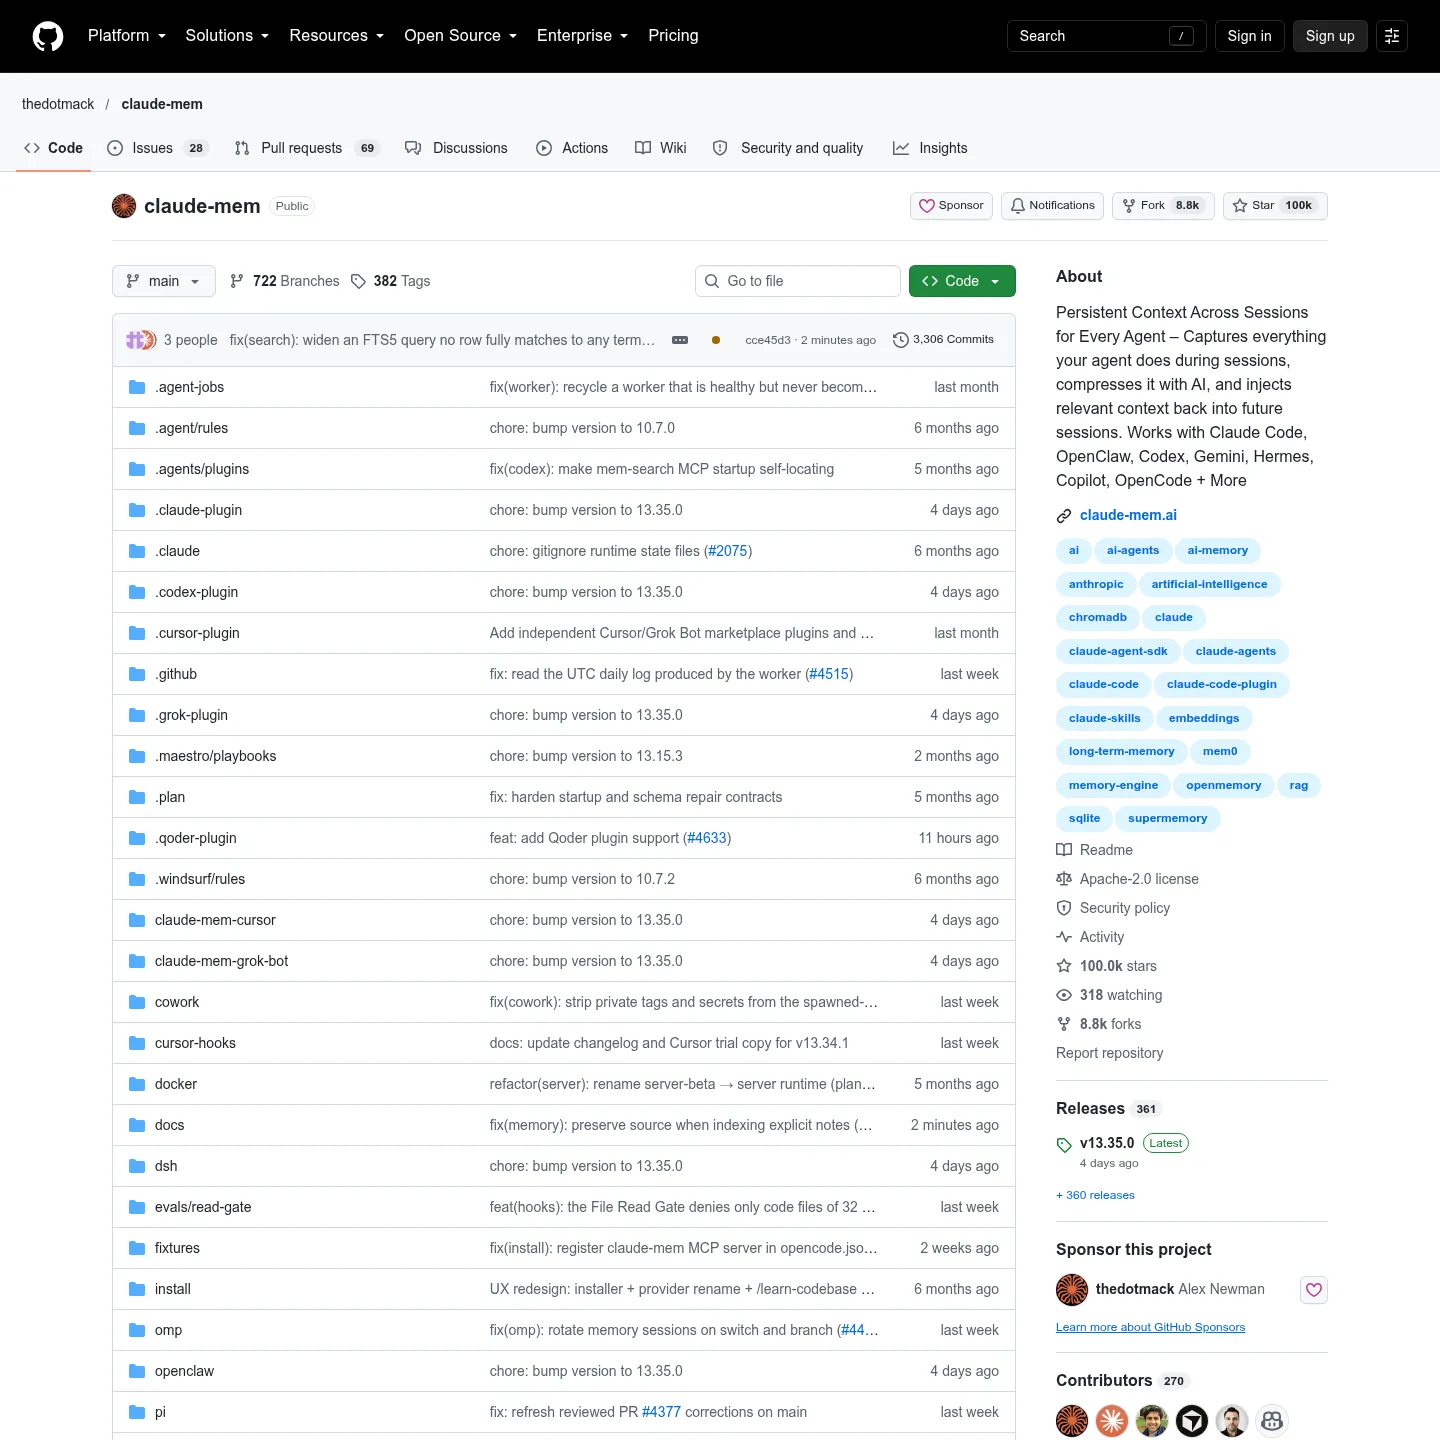Click the Search input in header

click(1107, 36)
